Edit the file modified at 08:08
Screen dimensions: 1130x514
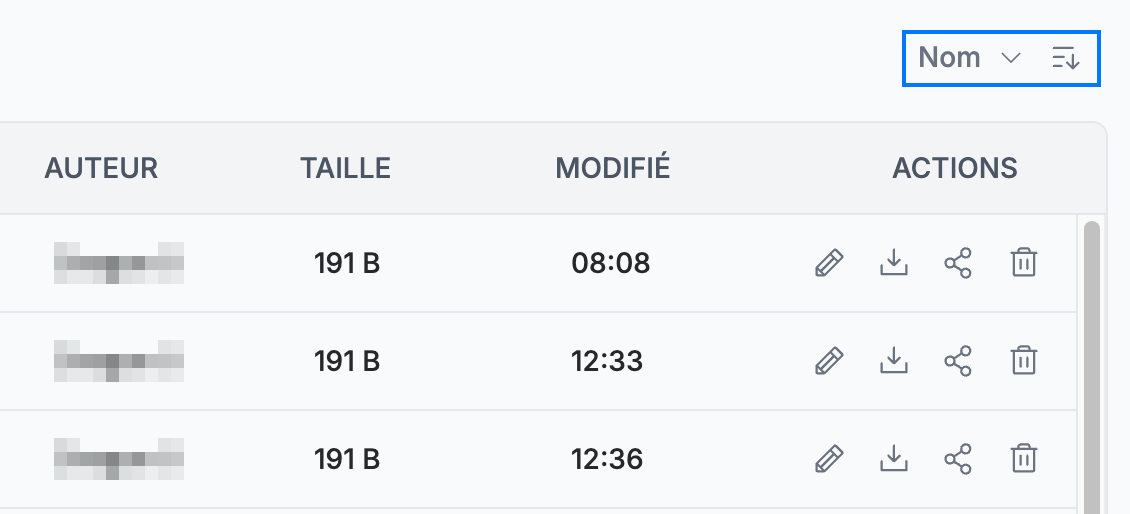pyautogui.click(x=829, y=263)
